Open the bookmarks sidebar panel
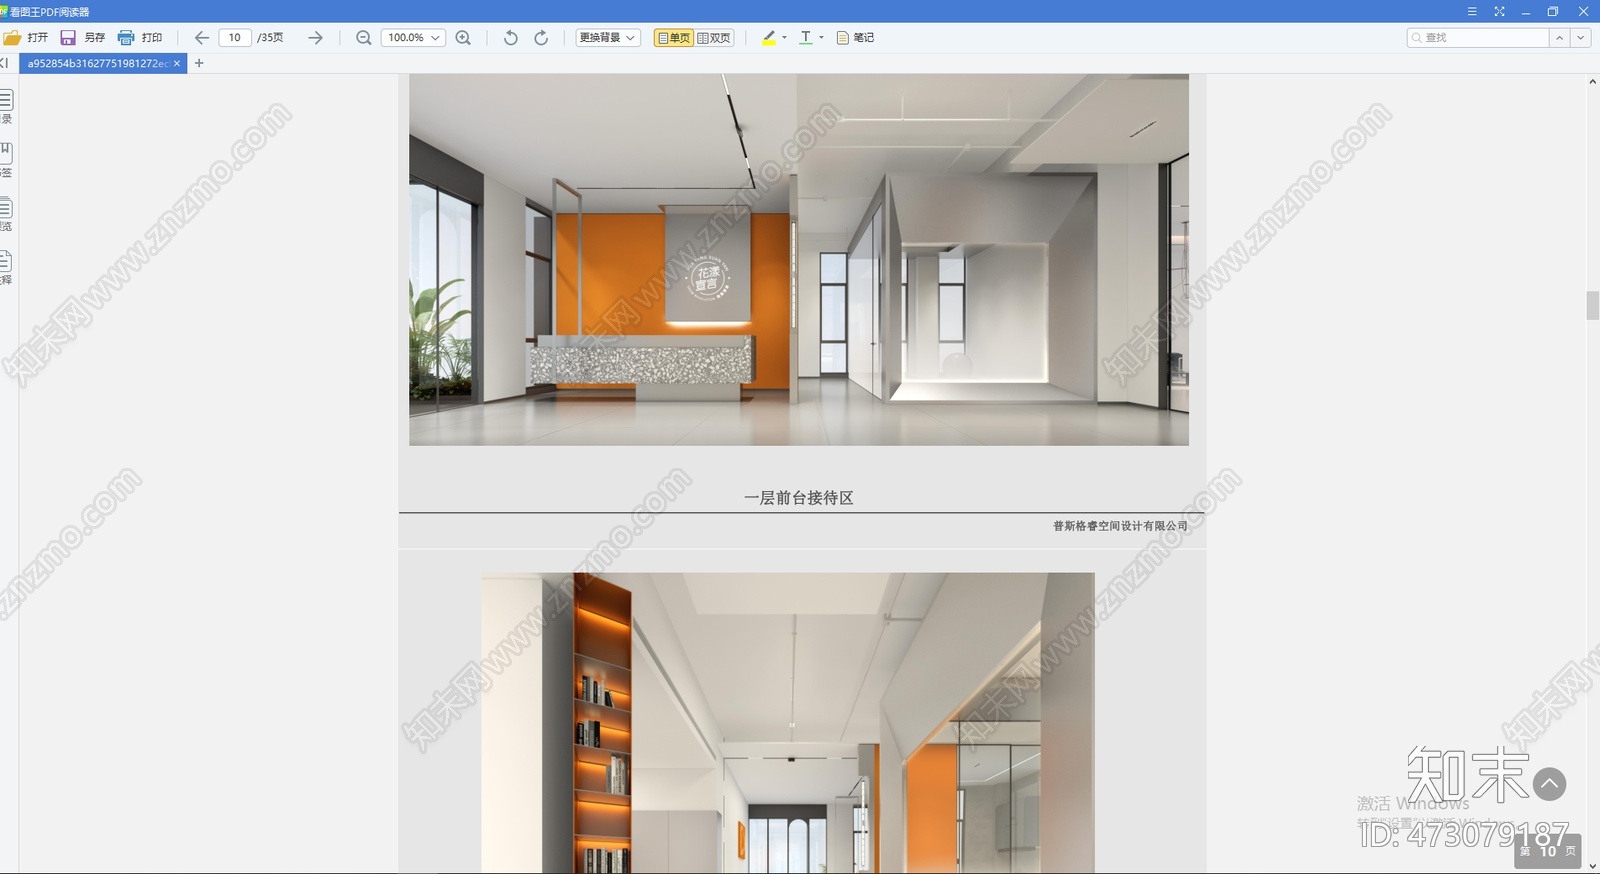The width and height of the screenshot is (1600, 874). pos(6,160)
